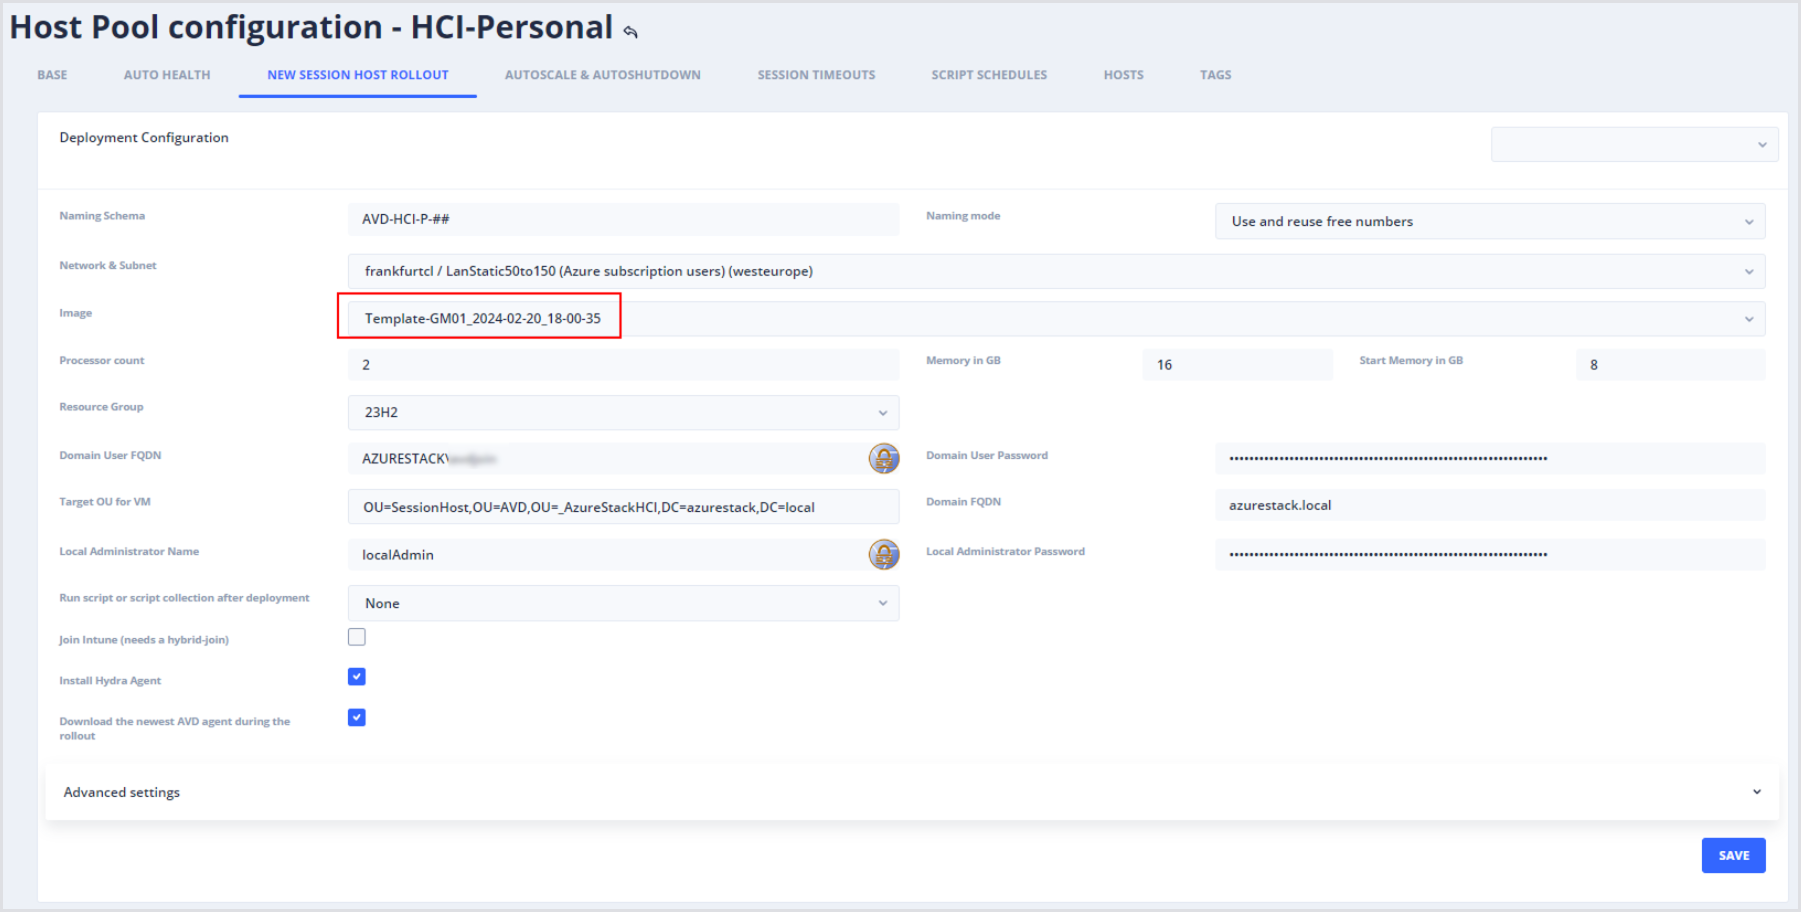Uncheck the Install Hydra Agent checkbox
The height and width of the screenshot is (912, 1801).
(357, 677)
